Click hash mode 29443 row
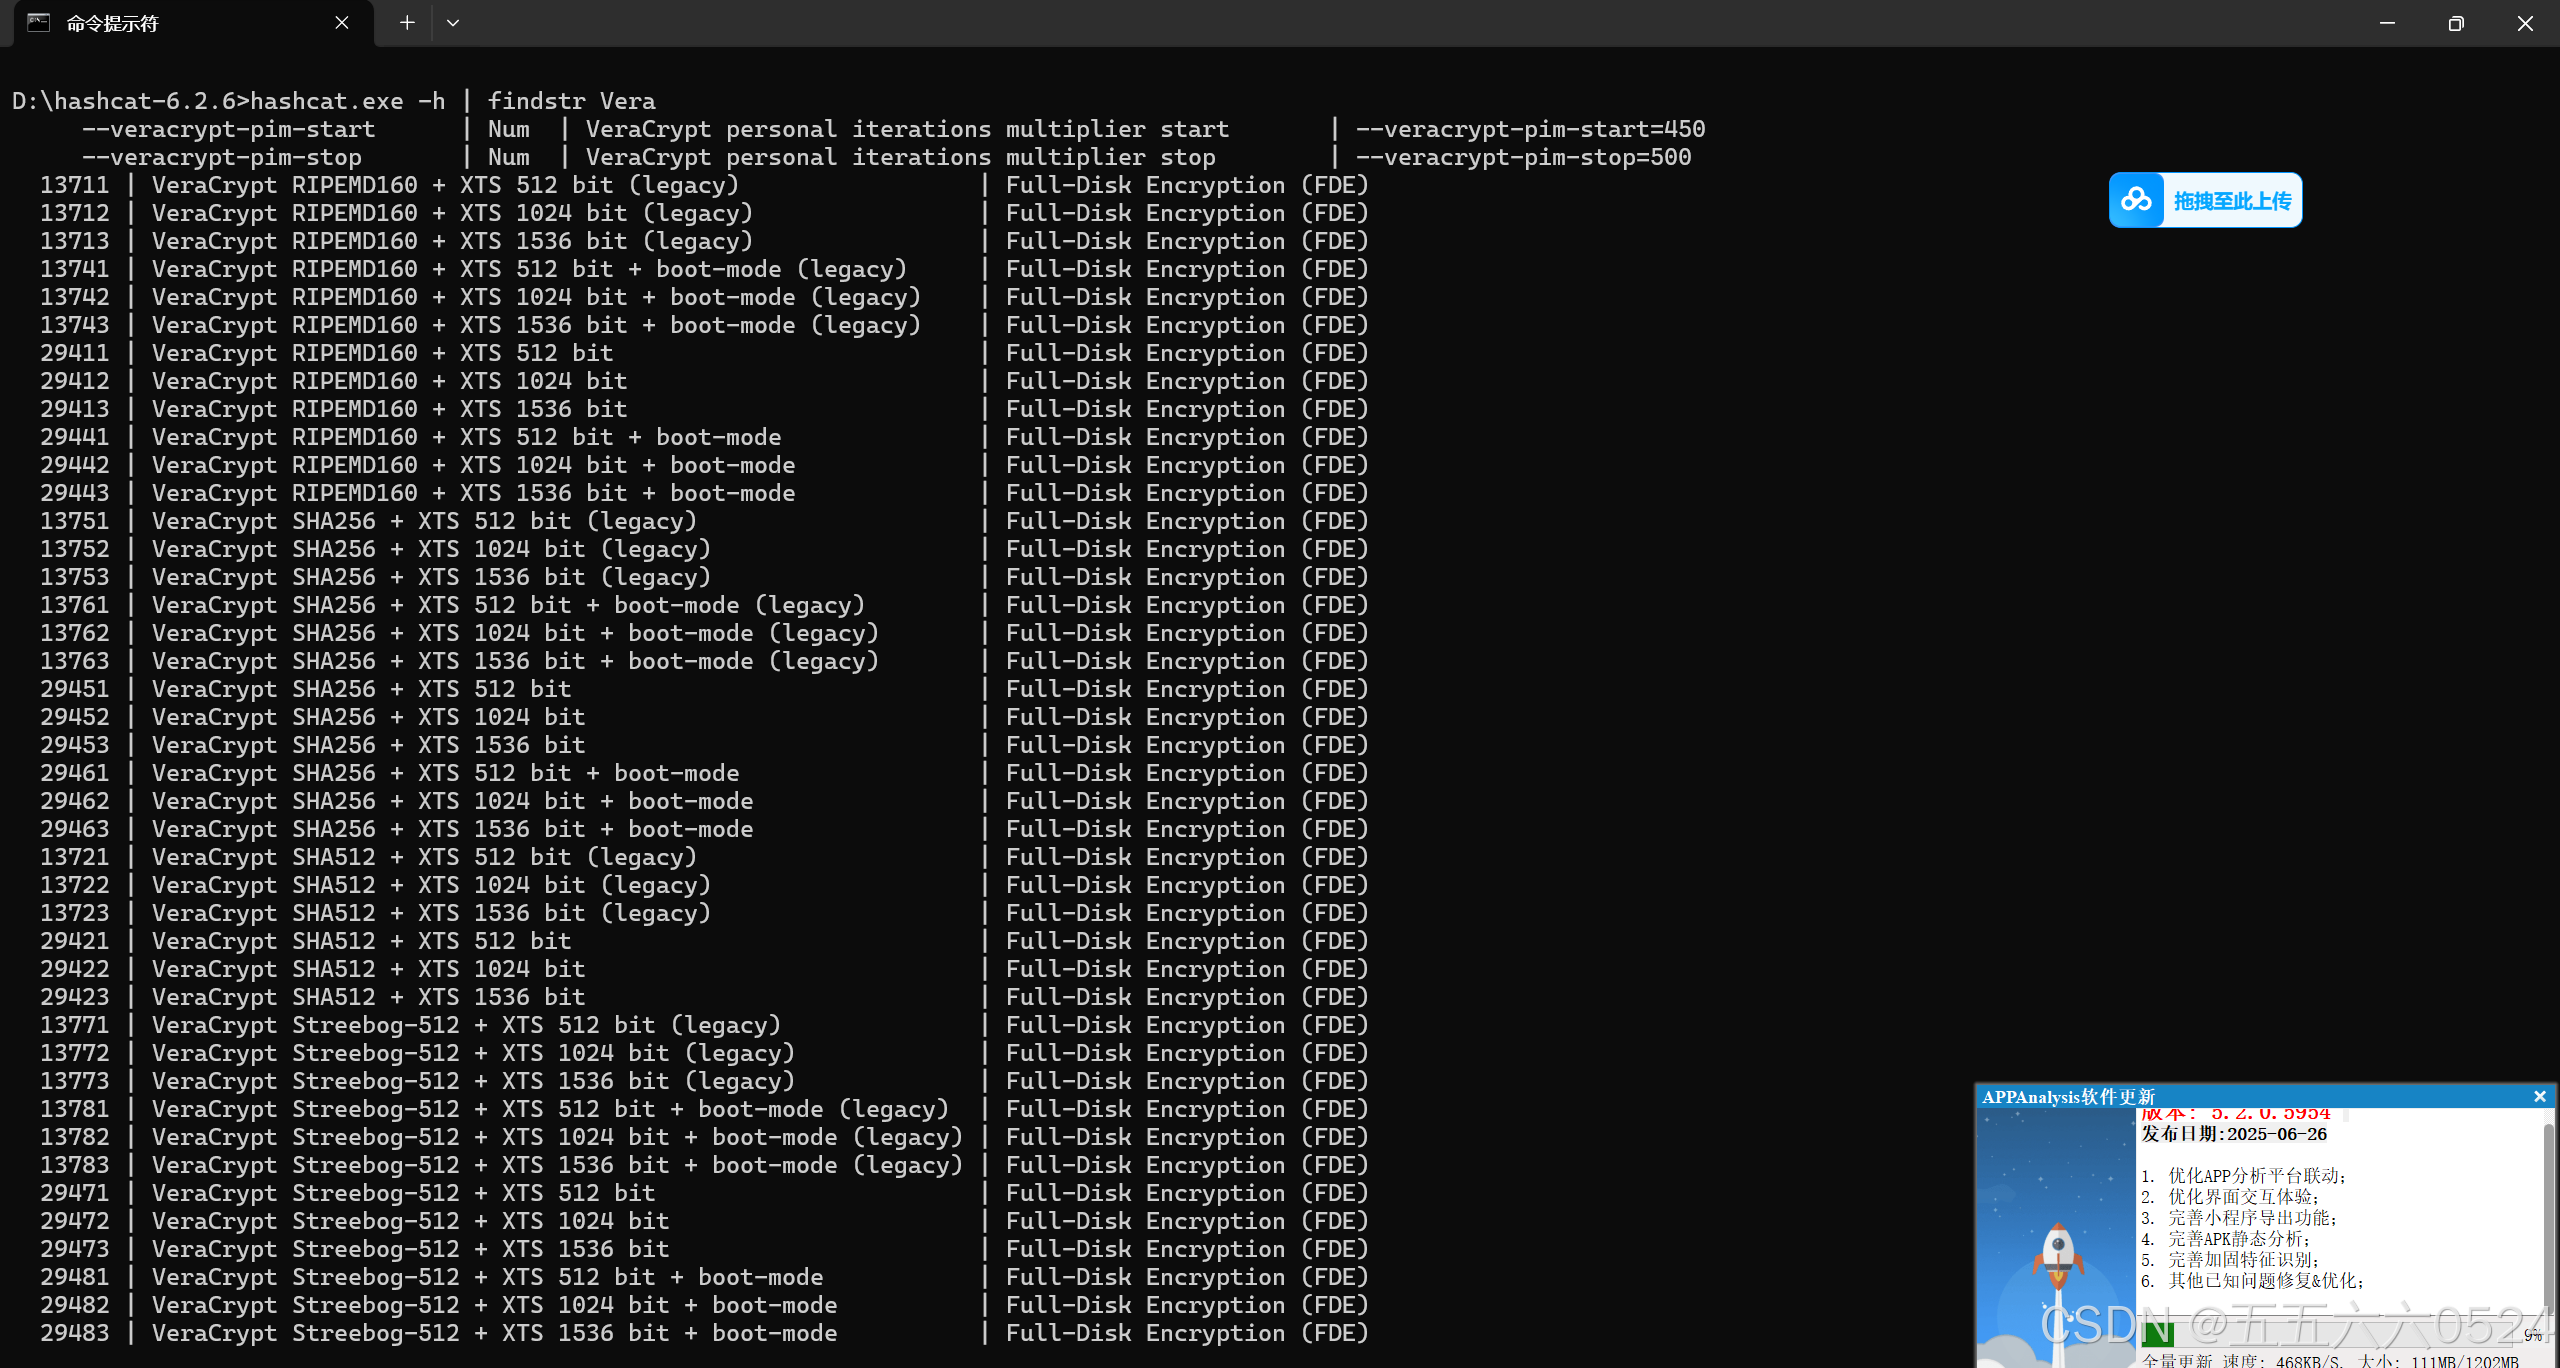The image size is (2560, 1368). pyautogui.click(x=704, y=493)
